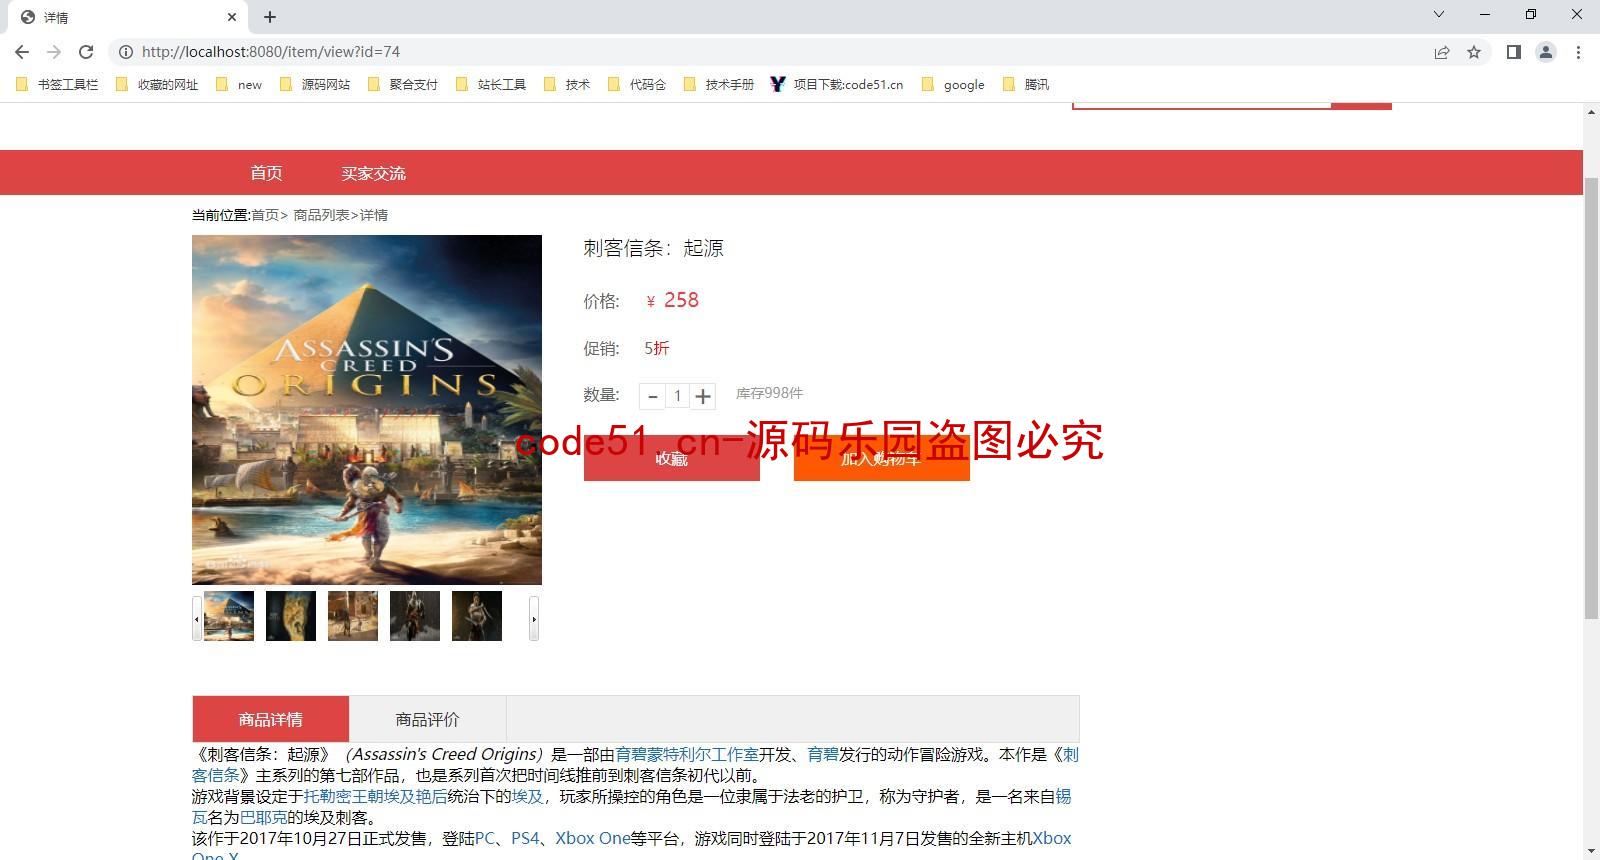Select the third product thumbnail
The width and height of the screenshot is (1600, 860).
tap(353, 616)
